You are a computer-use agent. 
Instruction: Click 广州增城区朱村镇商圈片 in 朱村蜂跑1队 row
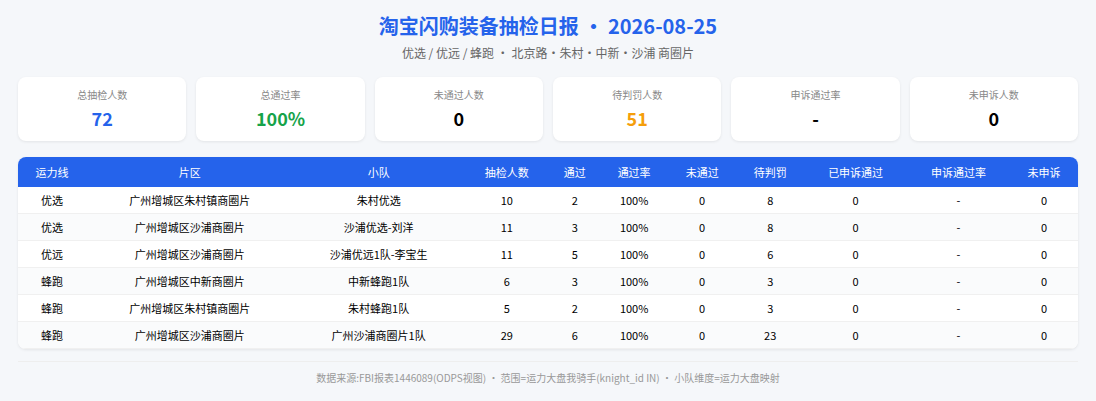pyautogui.click(x=189, y=309)
